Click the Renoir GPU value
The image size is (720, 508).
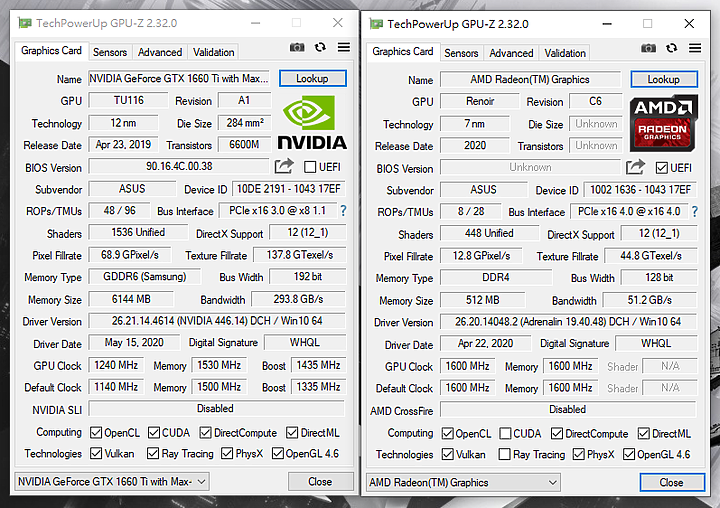pos(480,101)
